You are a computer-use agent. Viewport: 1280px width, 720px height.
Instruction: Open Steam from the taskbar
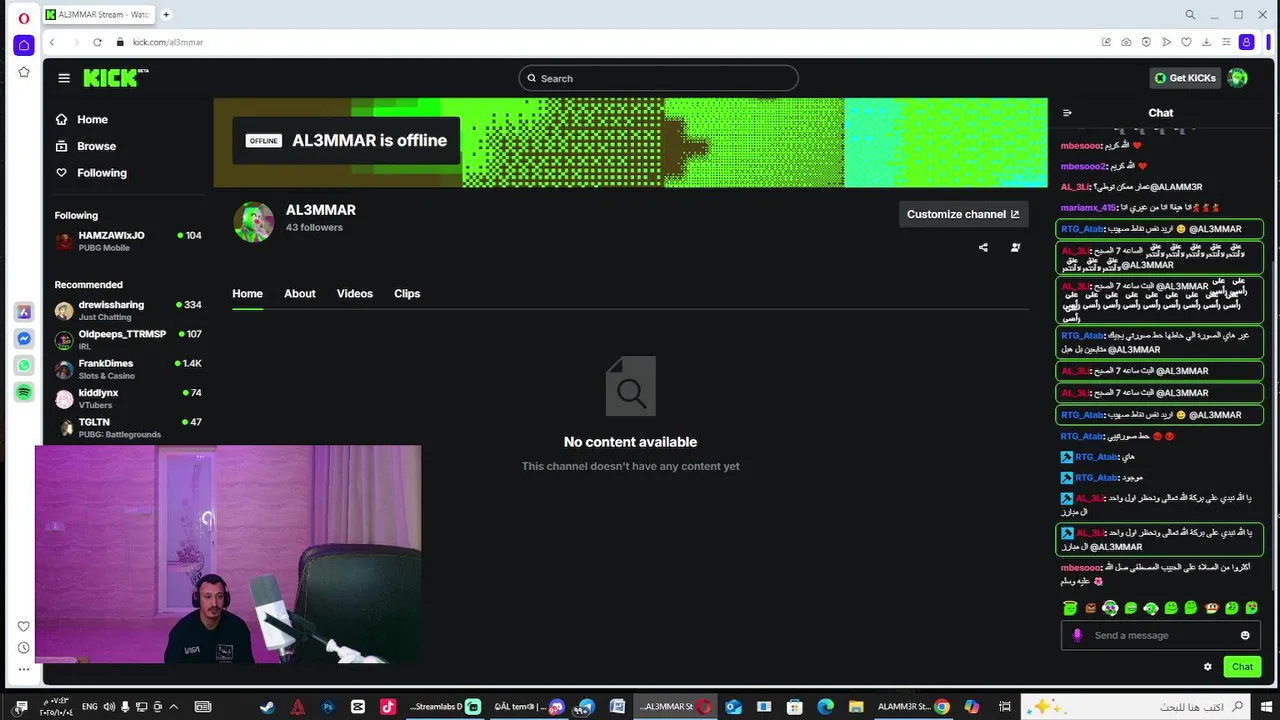[267, 707]
